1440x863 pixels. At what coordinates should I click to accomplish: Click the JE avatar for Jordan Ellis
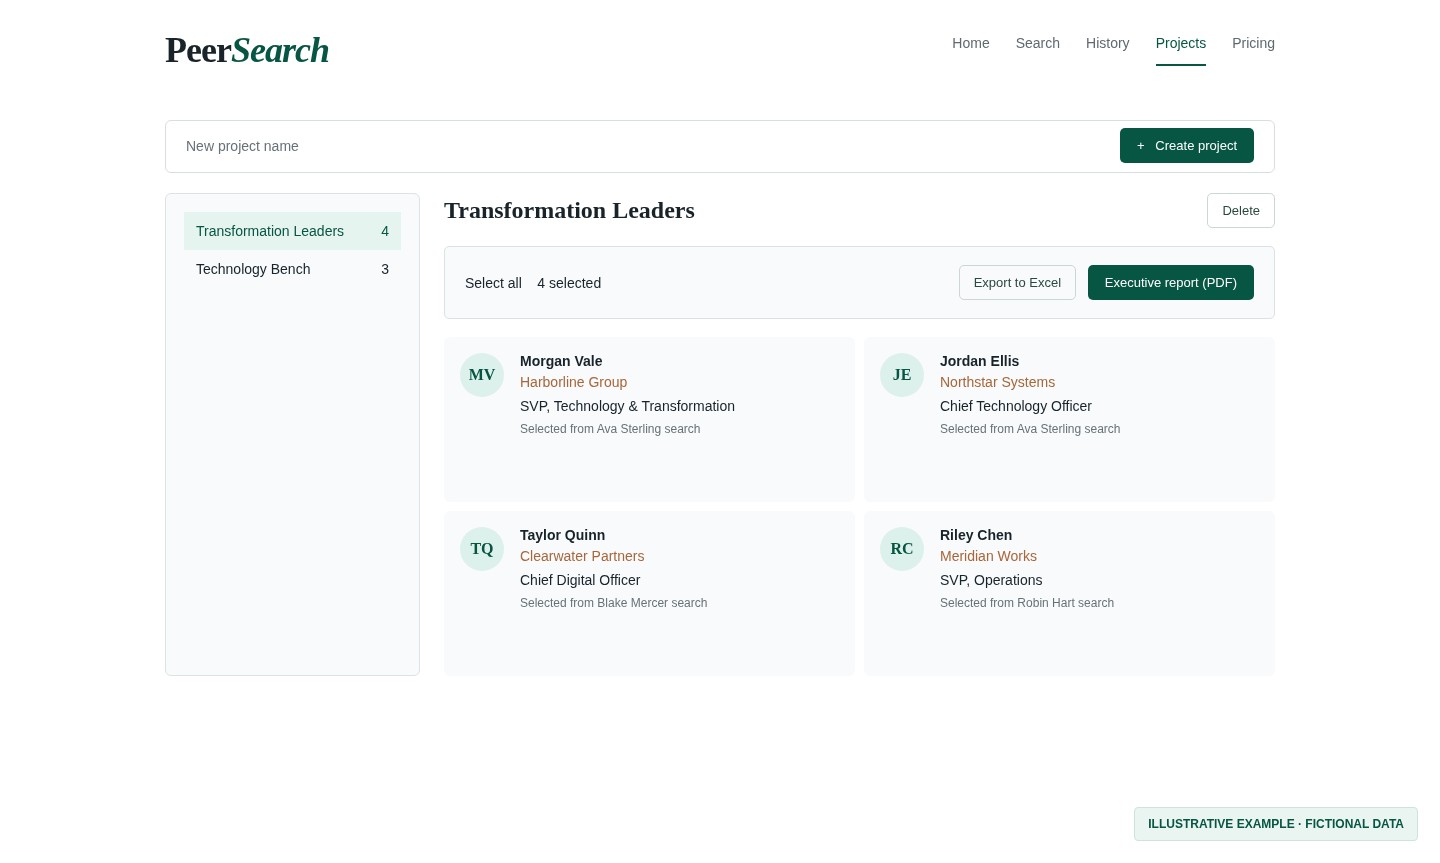pos(902,375)
